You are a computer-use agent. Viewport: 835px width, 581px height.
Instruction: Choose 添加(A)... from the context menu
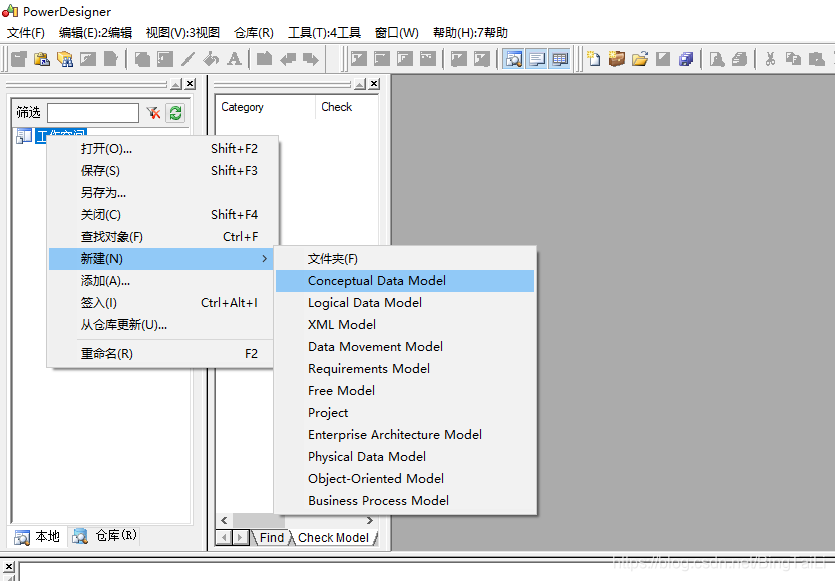tap(163, 281)
